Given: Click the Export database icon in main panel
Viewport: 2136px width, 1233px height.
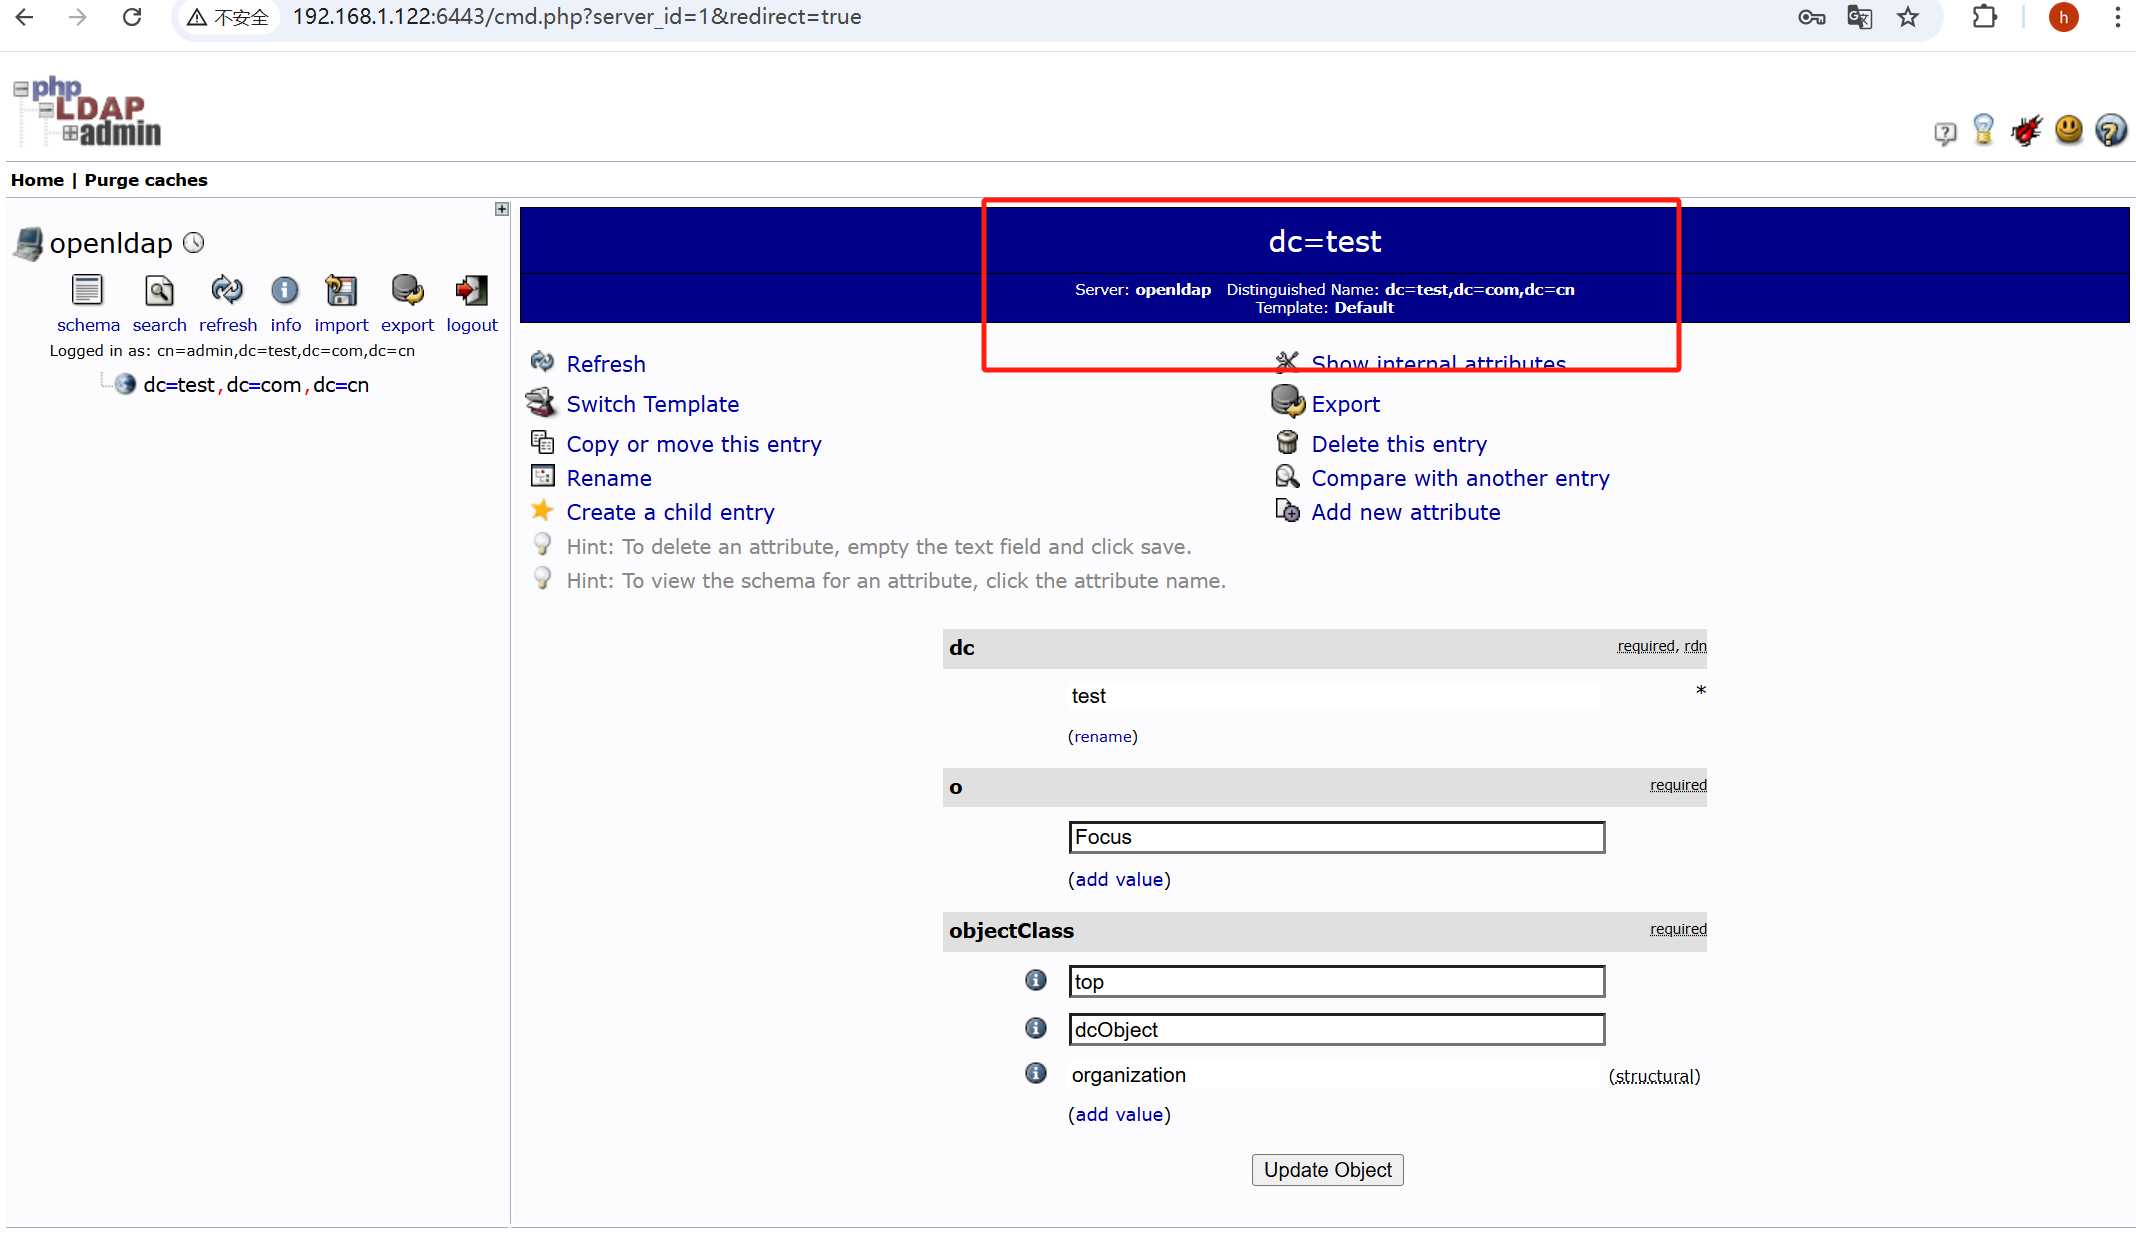Looking at the screenshot, I should click(1288, 401).
